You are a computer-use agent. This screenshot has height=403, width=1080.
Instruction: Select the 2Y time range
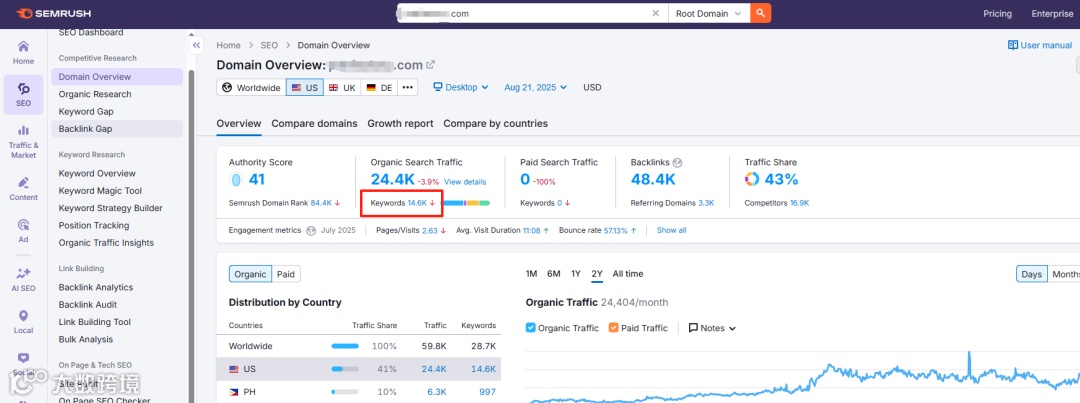click(597, 273)
